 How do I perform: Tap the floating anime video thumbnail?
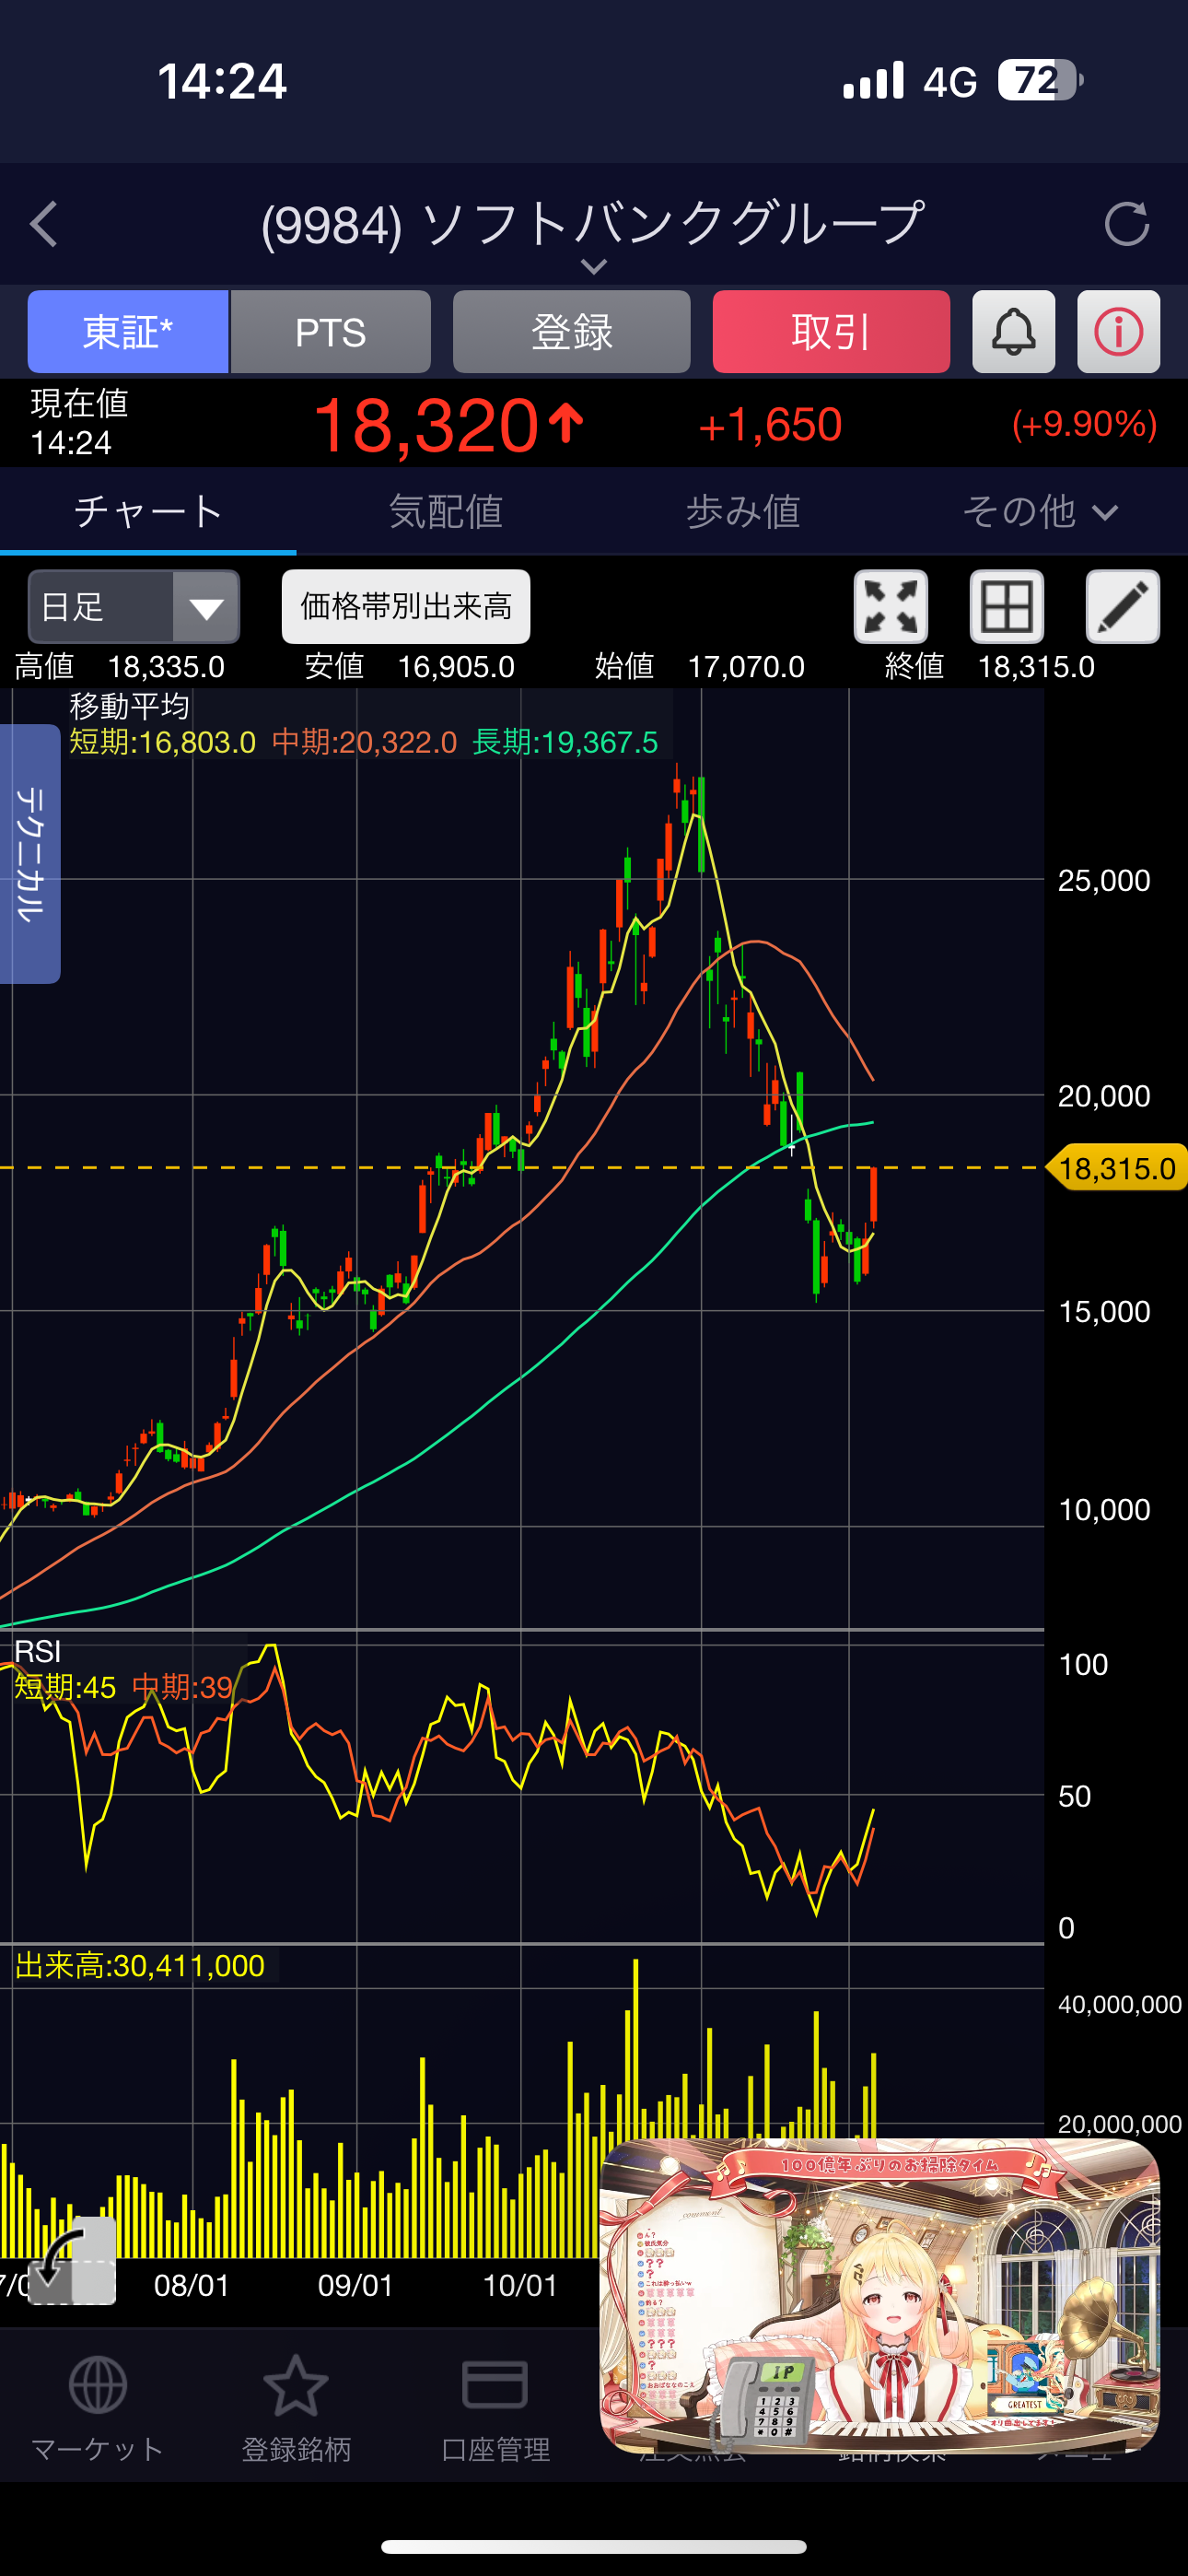[x=879, y=2295]
